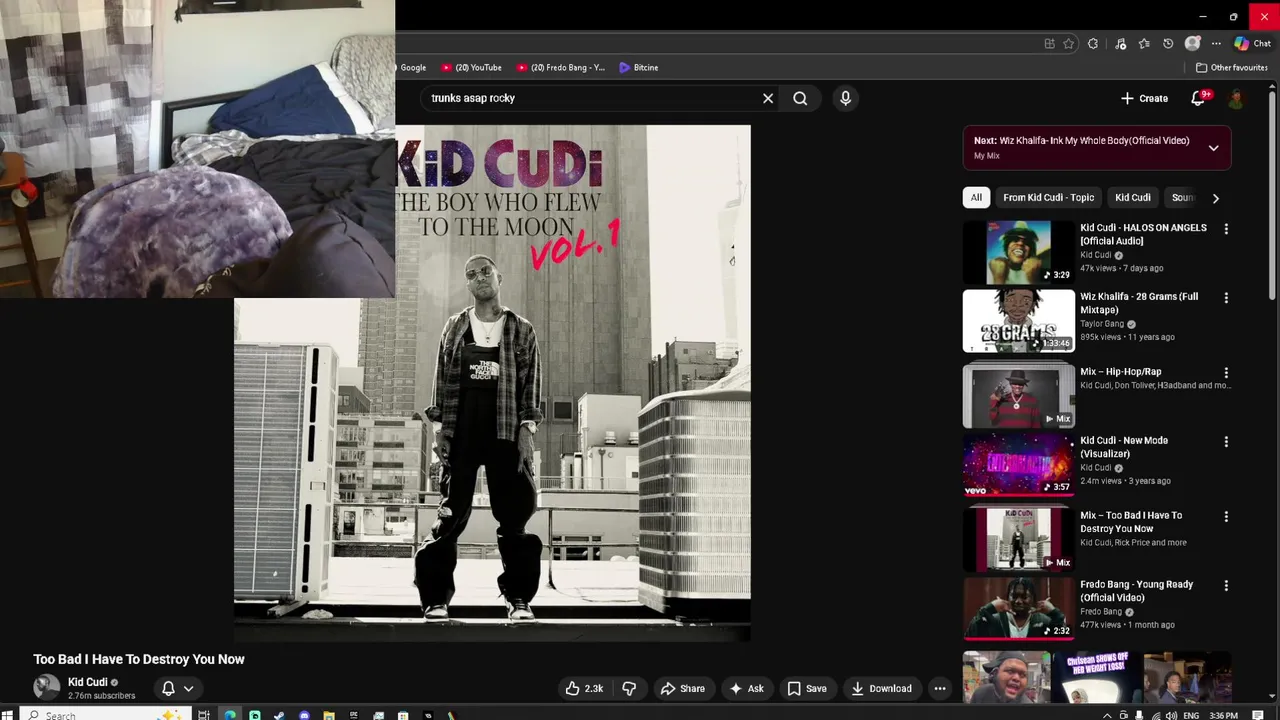Open notification preference dropdown arrow by bell

click(x=188, y=688)
